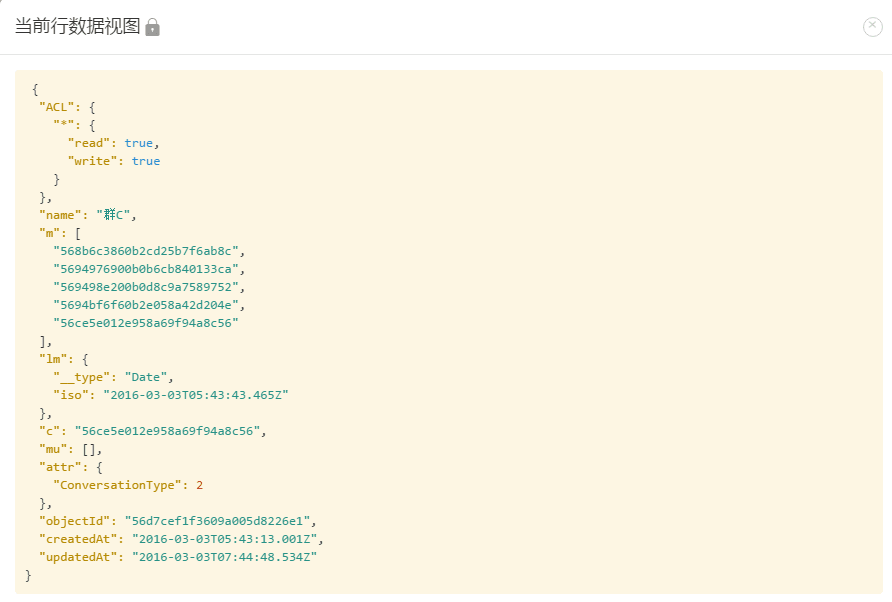Click member ID 5694bf6f60b2e058a42d204e

click(x=146, y=305)
